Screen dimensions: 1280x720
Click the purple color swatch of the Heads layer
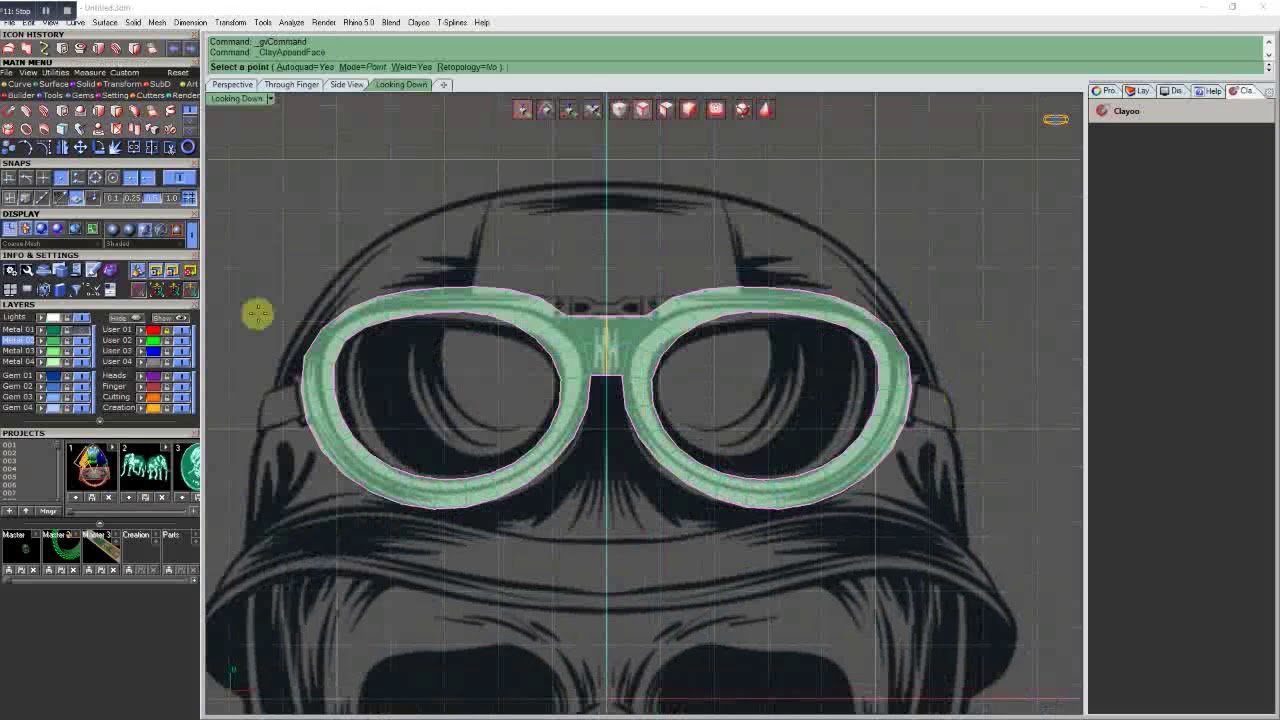click(153, 375)
